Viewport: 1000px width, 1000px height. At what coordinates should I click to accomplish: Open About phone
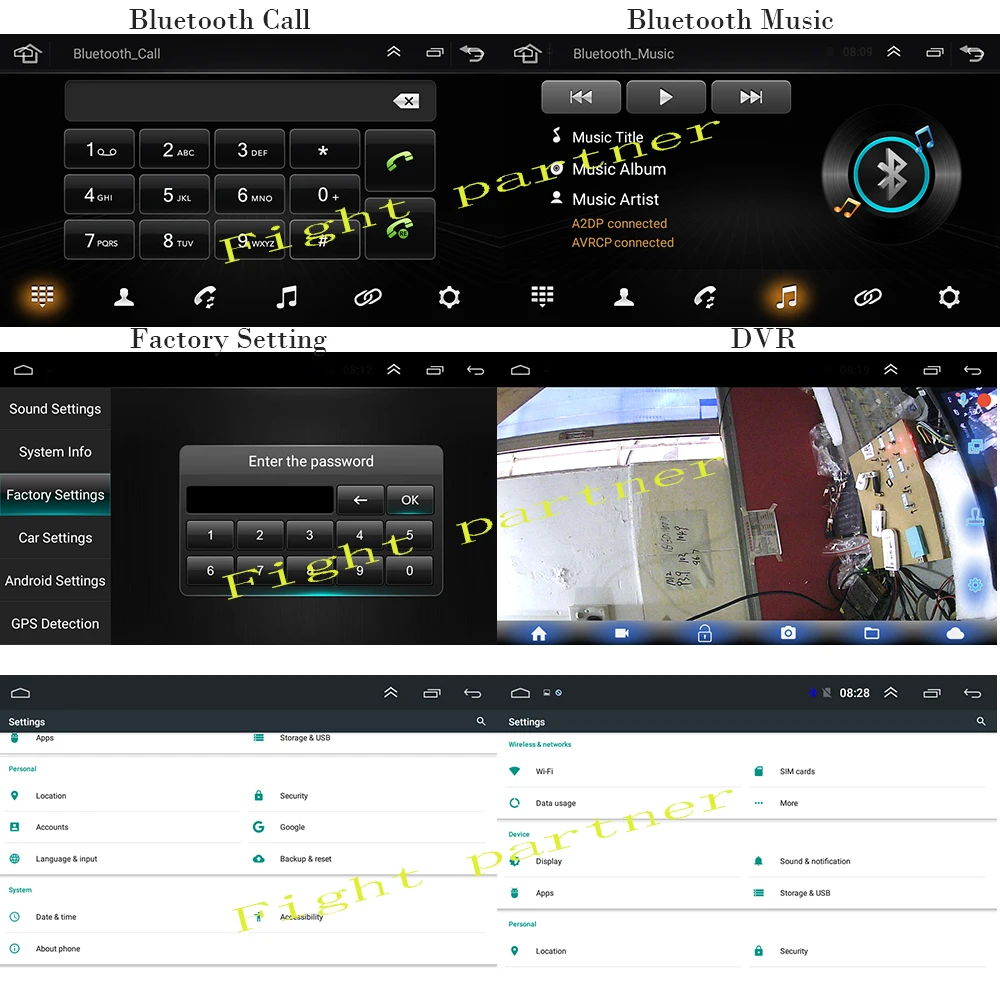click(x=122, y=949)
